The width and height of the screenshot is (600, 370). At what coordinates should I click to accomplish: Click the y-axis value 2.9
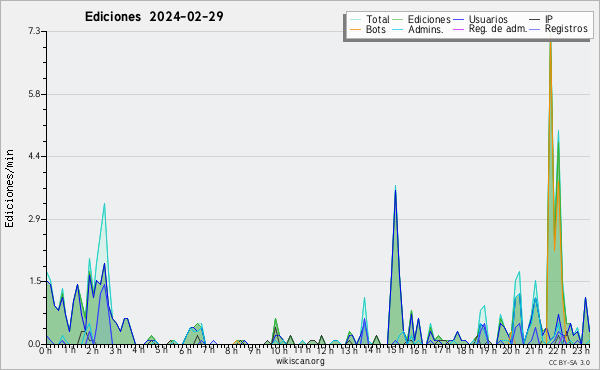(x=34, y=219)
